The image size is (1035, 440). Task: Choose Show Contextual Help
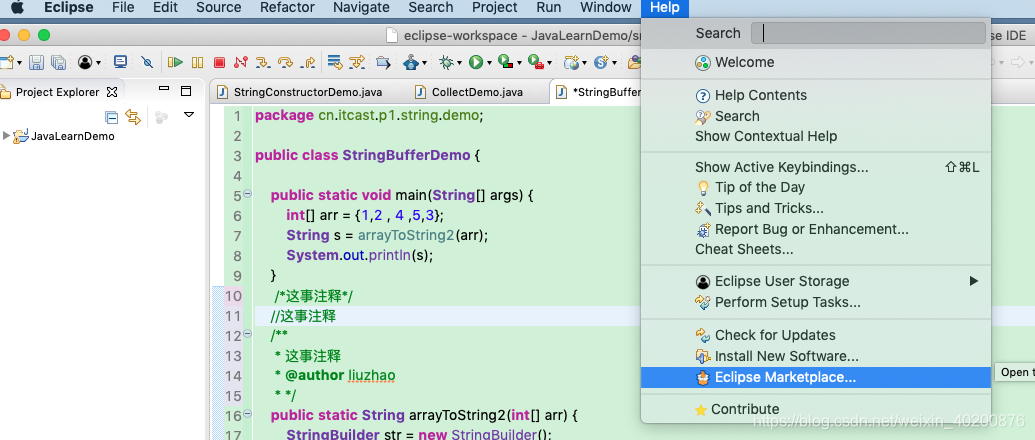tap(816, 137)
